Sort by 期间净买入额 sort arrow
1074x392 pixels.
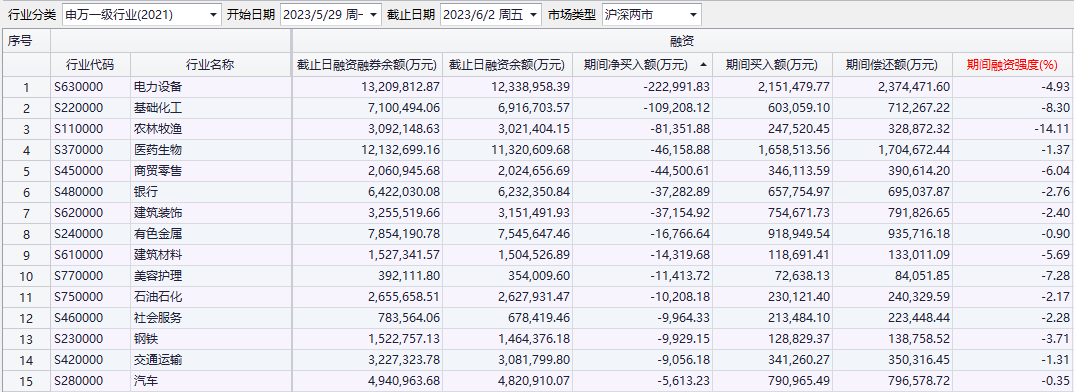point(703,65)
